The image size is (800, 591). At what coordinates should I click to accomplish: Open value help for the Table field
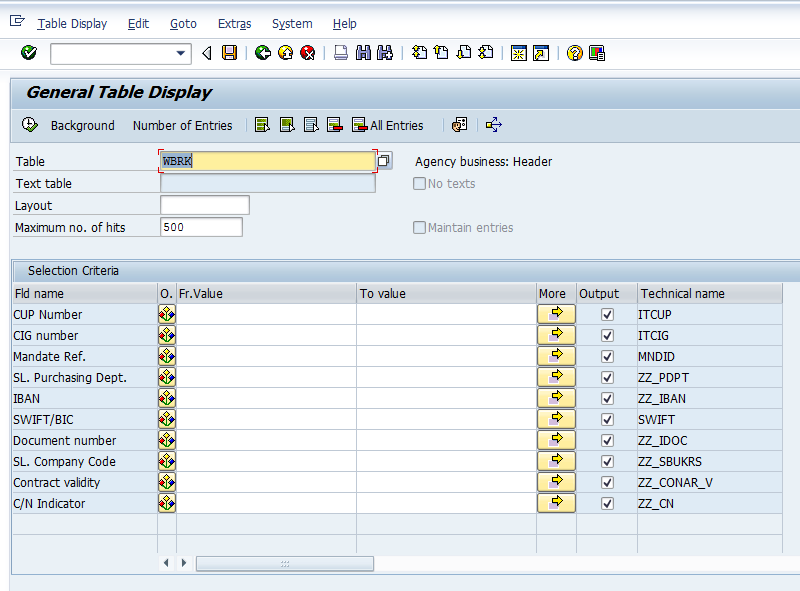click(x=383, y=160)
